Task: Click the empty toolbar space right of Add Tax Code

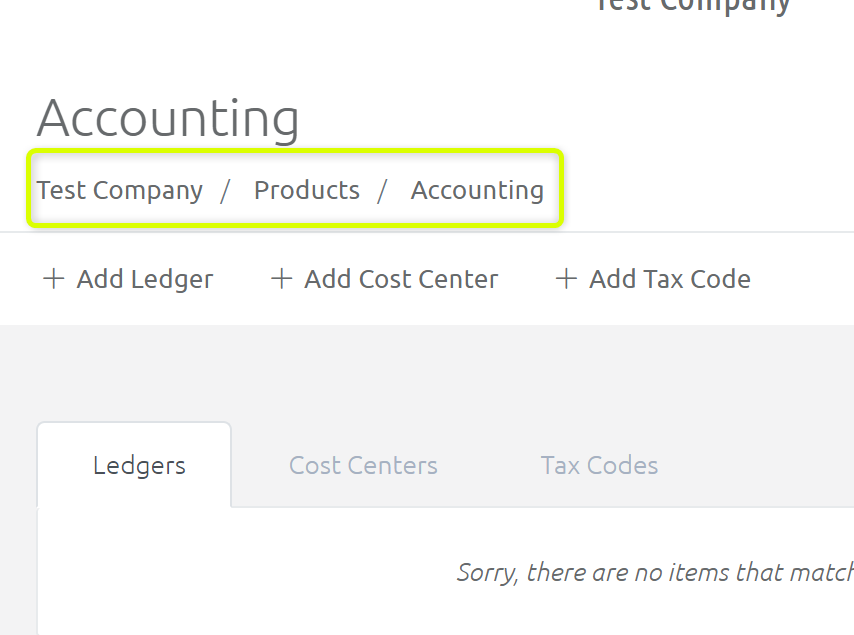Action: (x=801, y=279)
